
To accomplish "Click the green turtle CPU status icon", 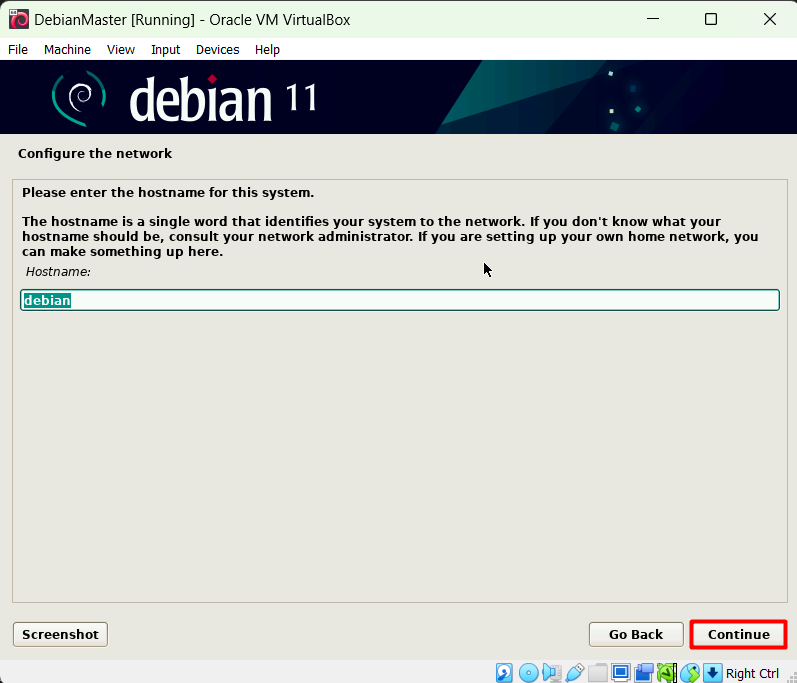I will coord(666,672).
